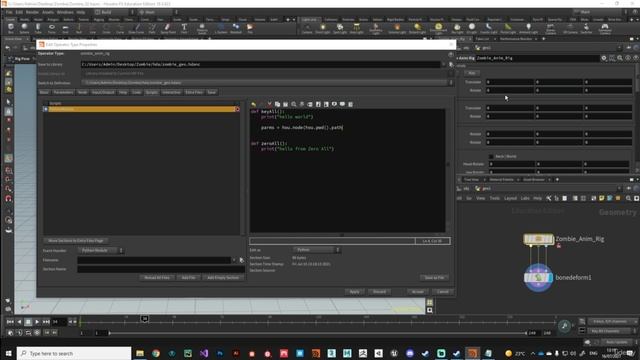This screenshot has width=640, height=360.
Task: Click the playhead marker on the timeline
Action: coord(144,319)
